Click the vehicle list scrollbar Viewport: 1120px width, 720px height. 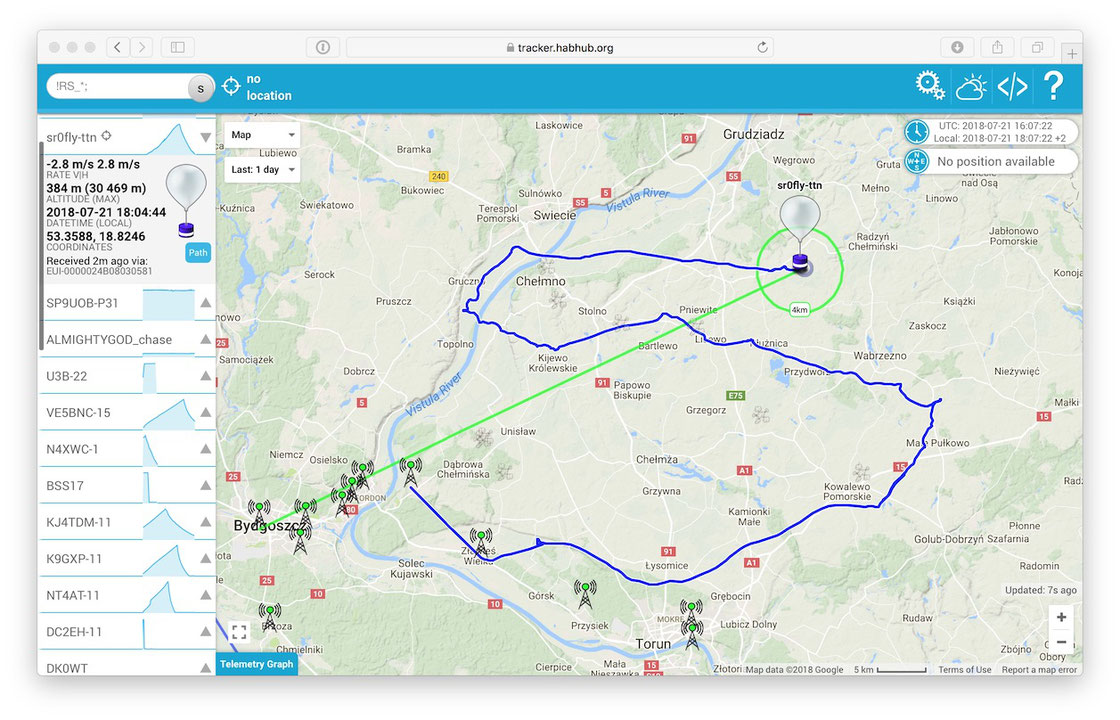pos(41,246)
